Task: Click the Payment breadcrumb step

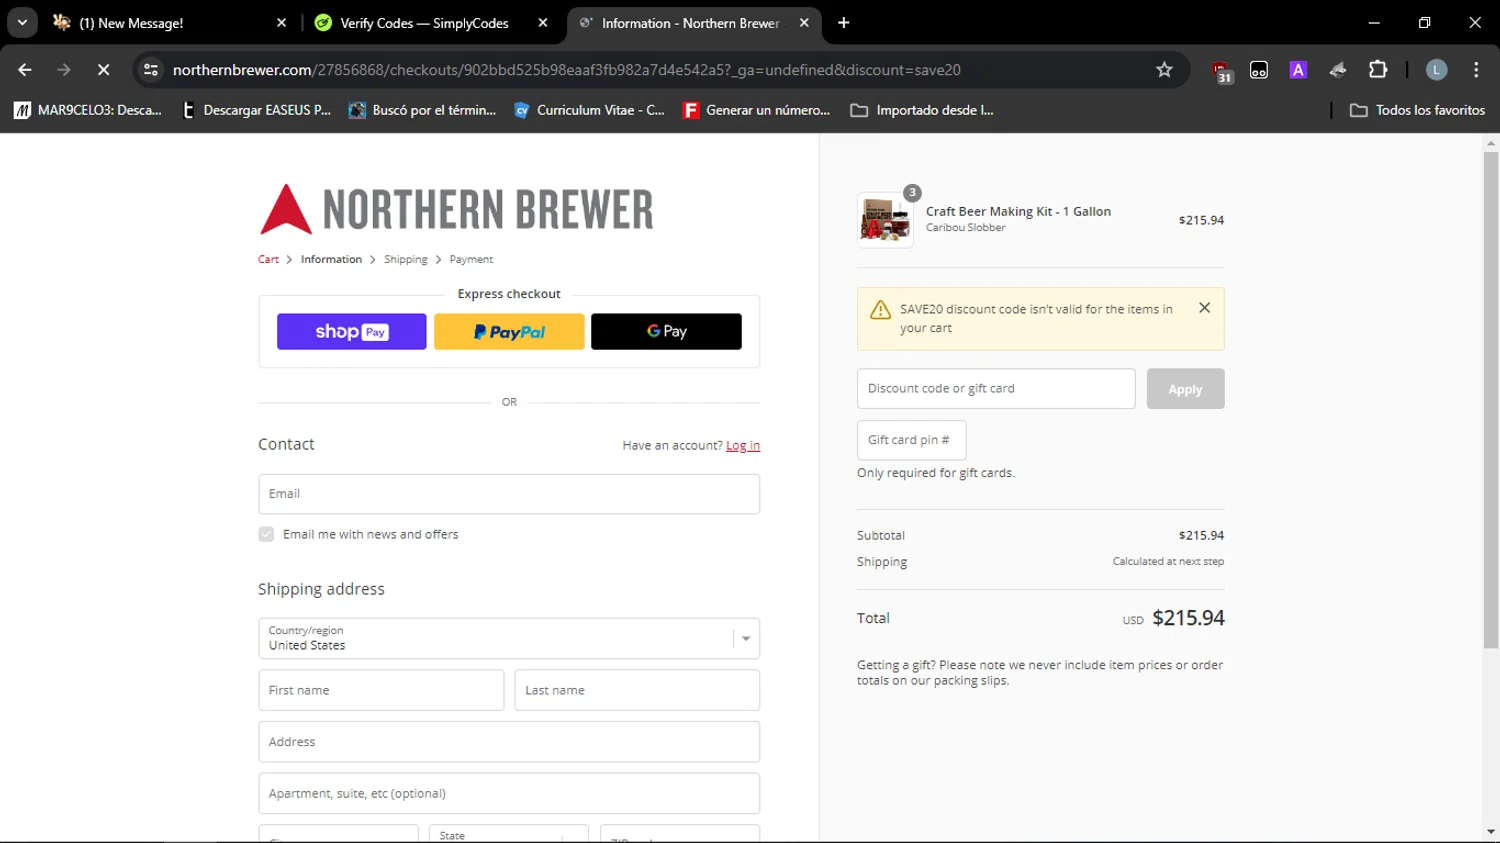Action: 471,259
